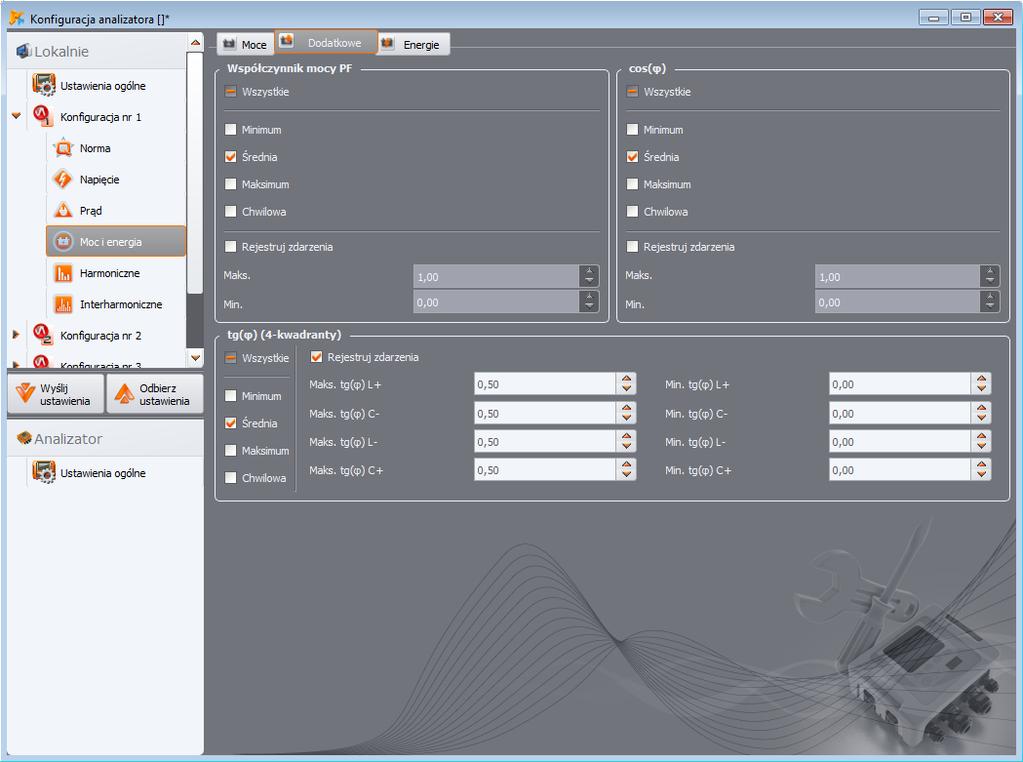The image size is (1023, 762).
Task: Enable Minimum in cos(φ) group
Action: 632,129
